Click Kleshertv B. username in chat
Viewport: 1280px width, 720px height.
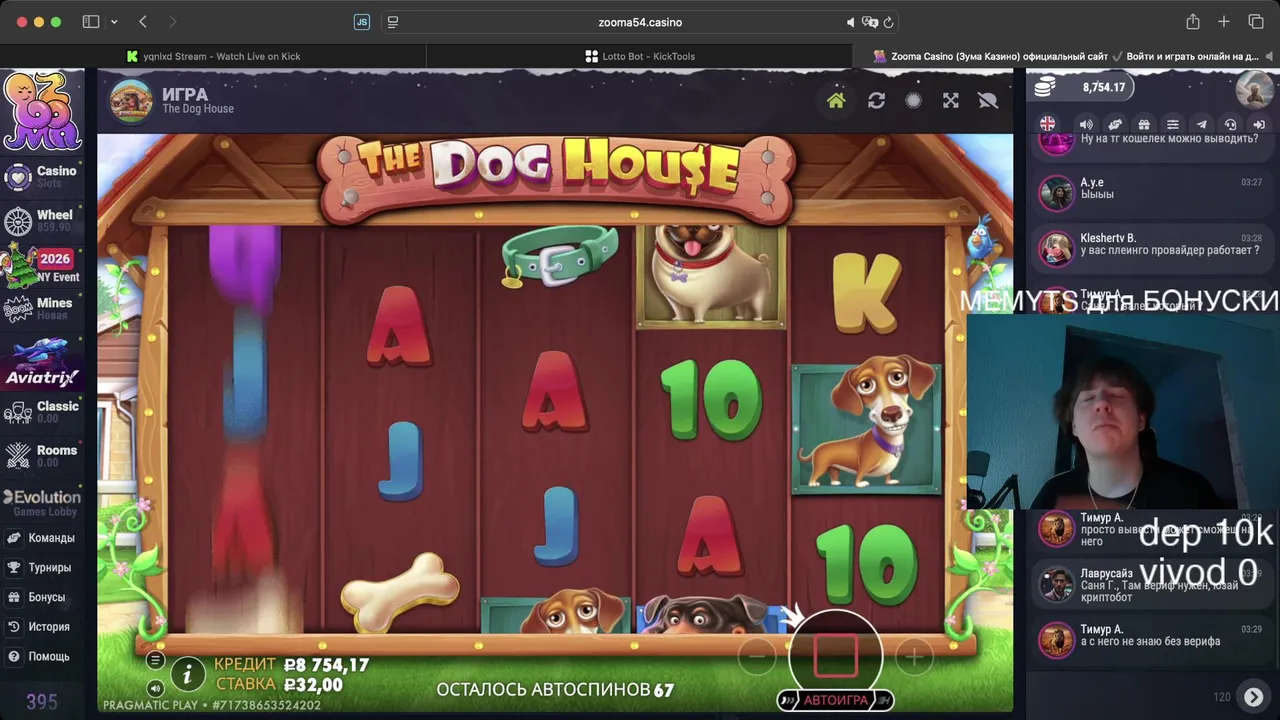[1108, 238]
